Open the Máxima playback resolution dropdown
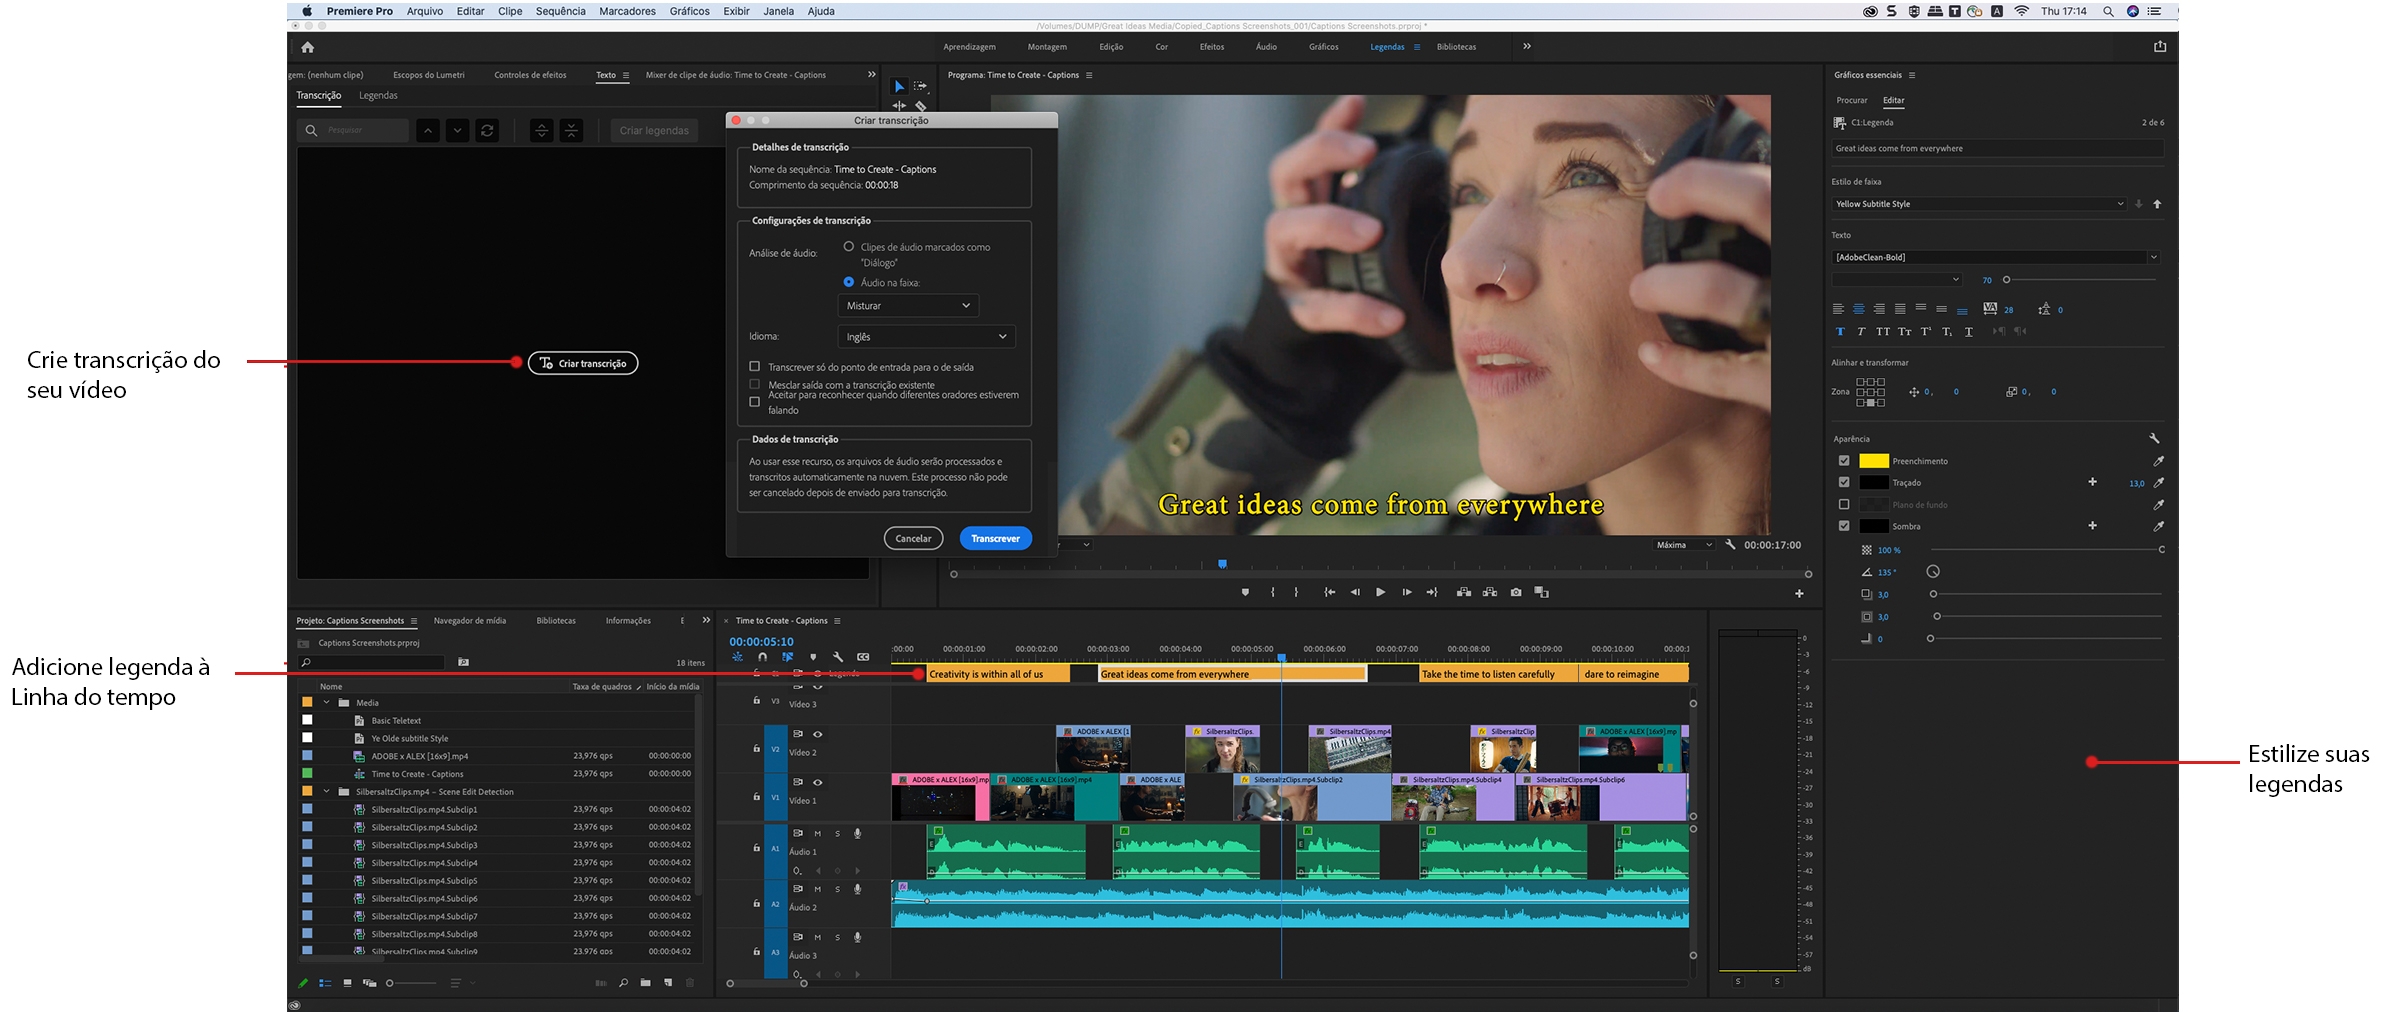2400x1012 pixels. click(x=1684, y=545)
